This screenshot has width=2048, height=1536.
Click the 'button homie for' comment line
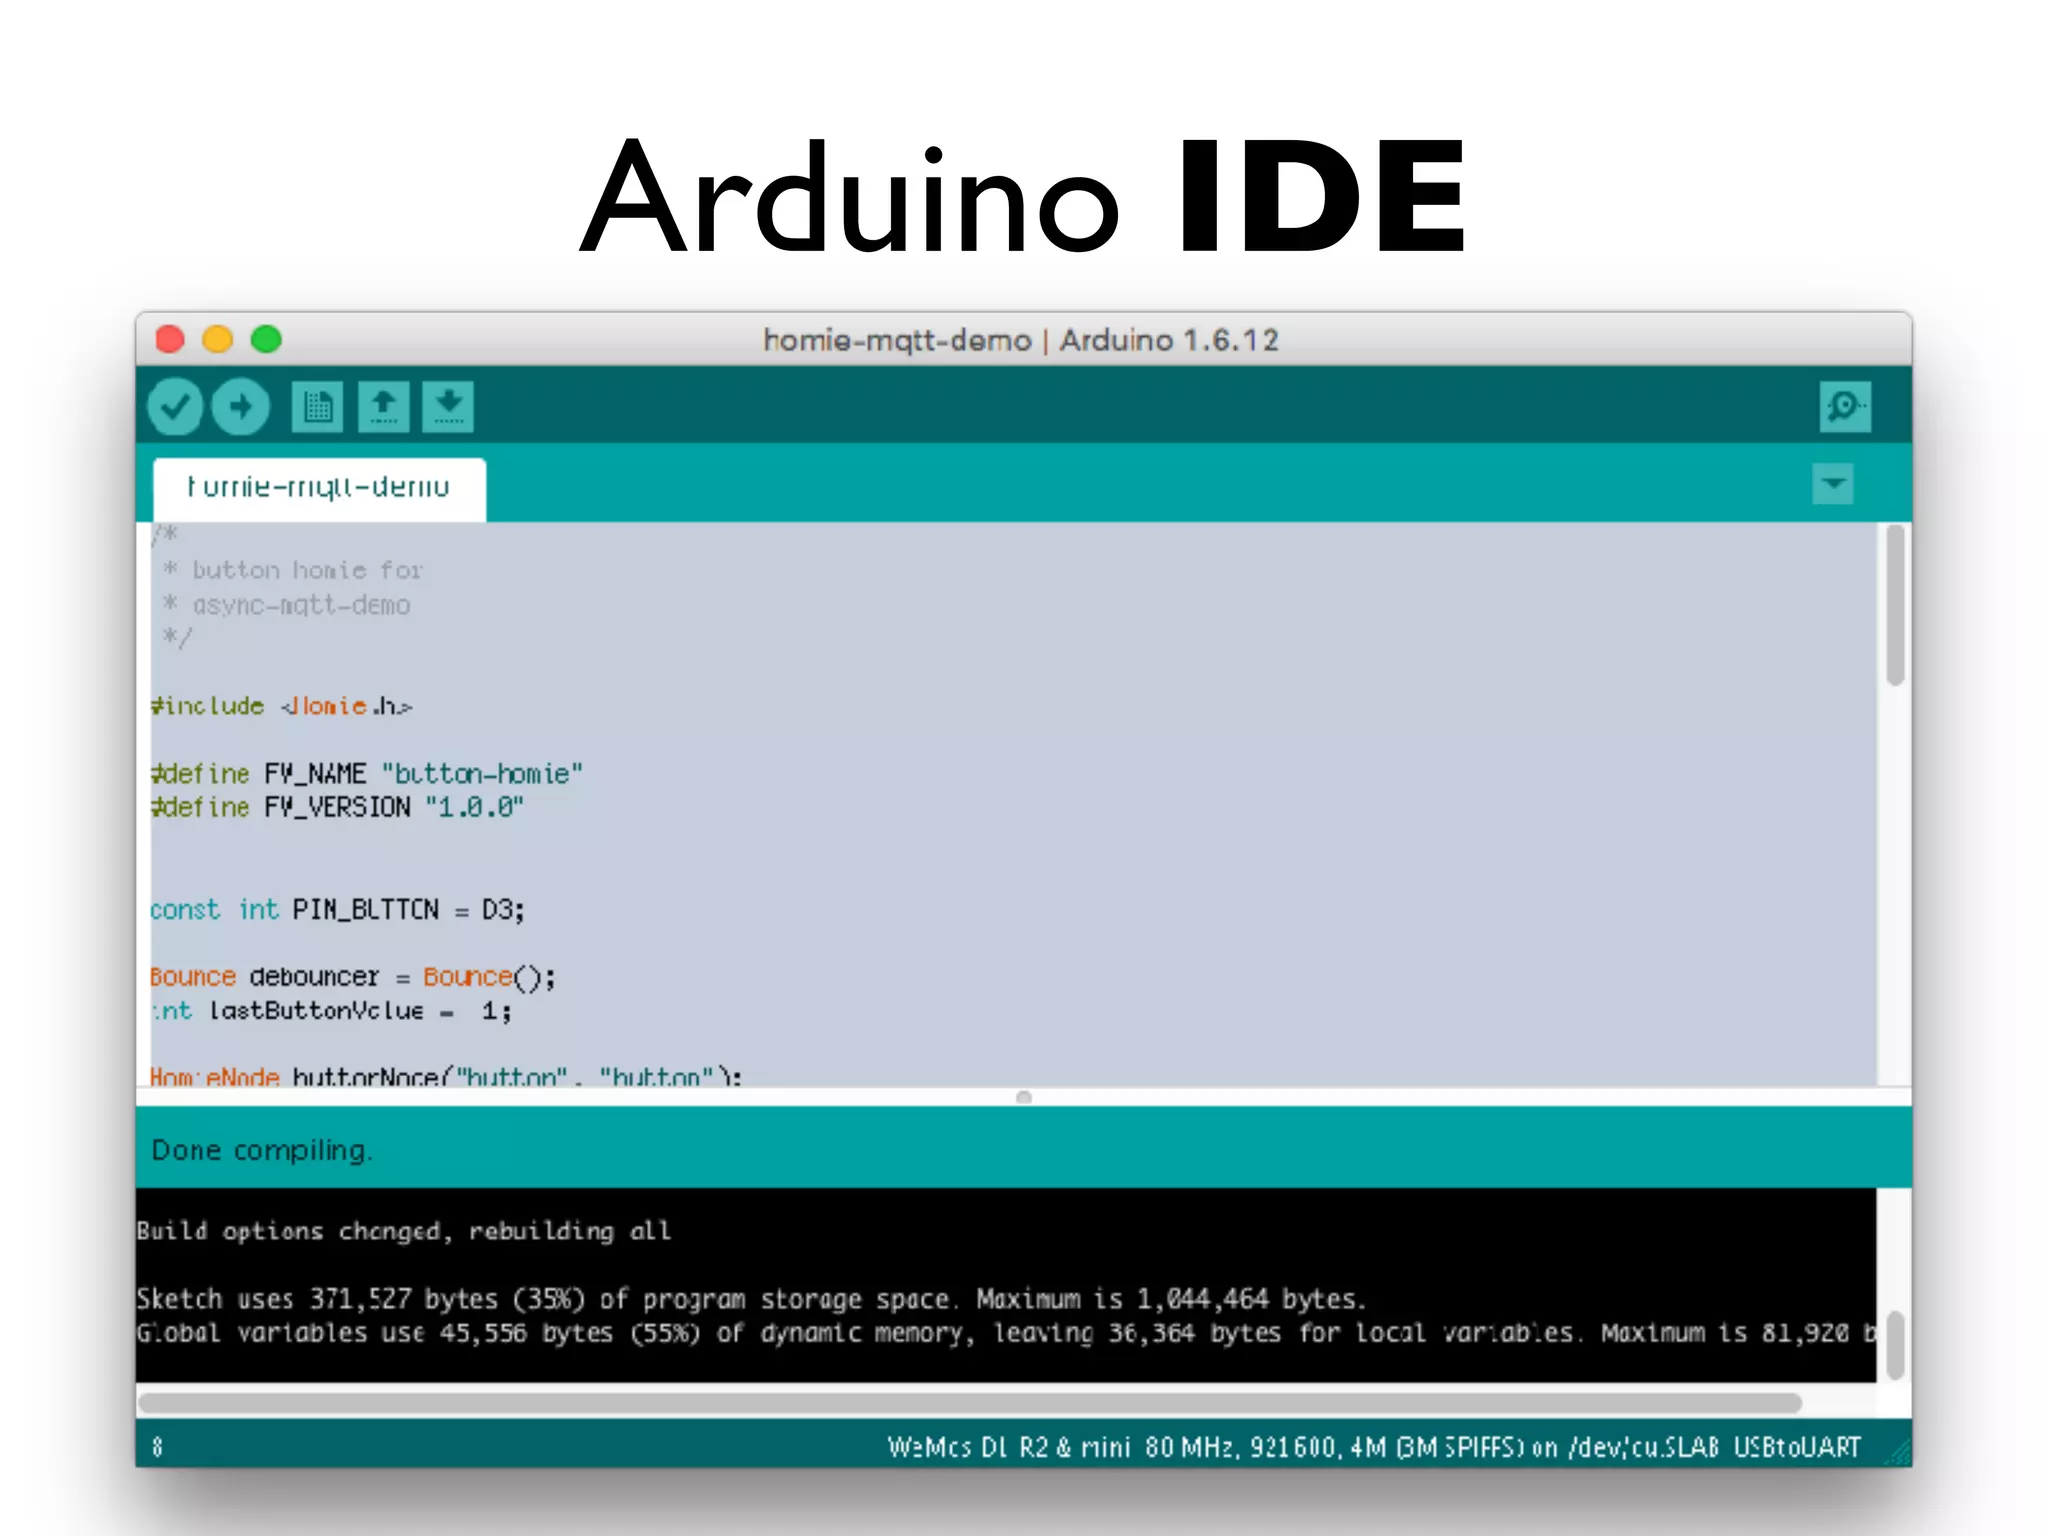pyautogui.click(x=293, y=570)
